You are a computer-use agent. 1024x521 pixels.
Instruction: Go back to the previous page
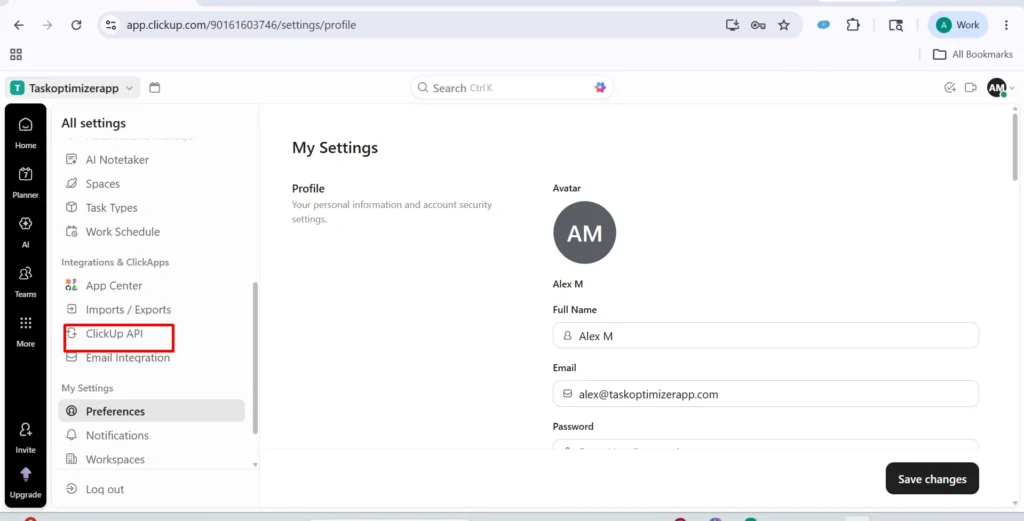coord(19,25)
